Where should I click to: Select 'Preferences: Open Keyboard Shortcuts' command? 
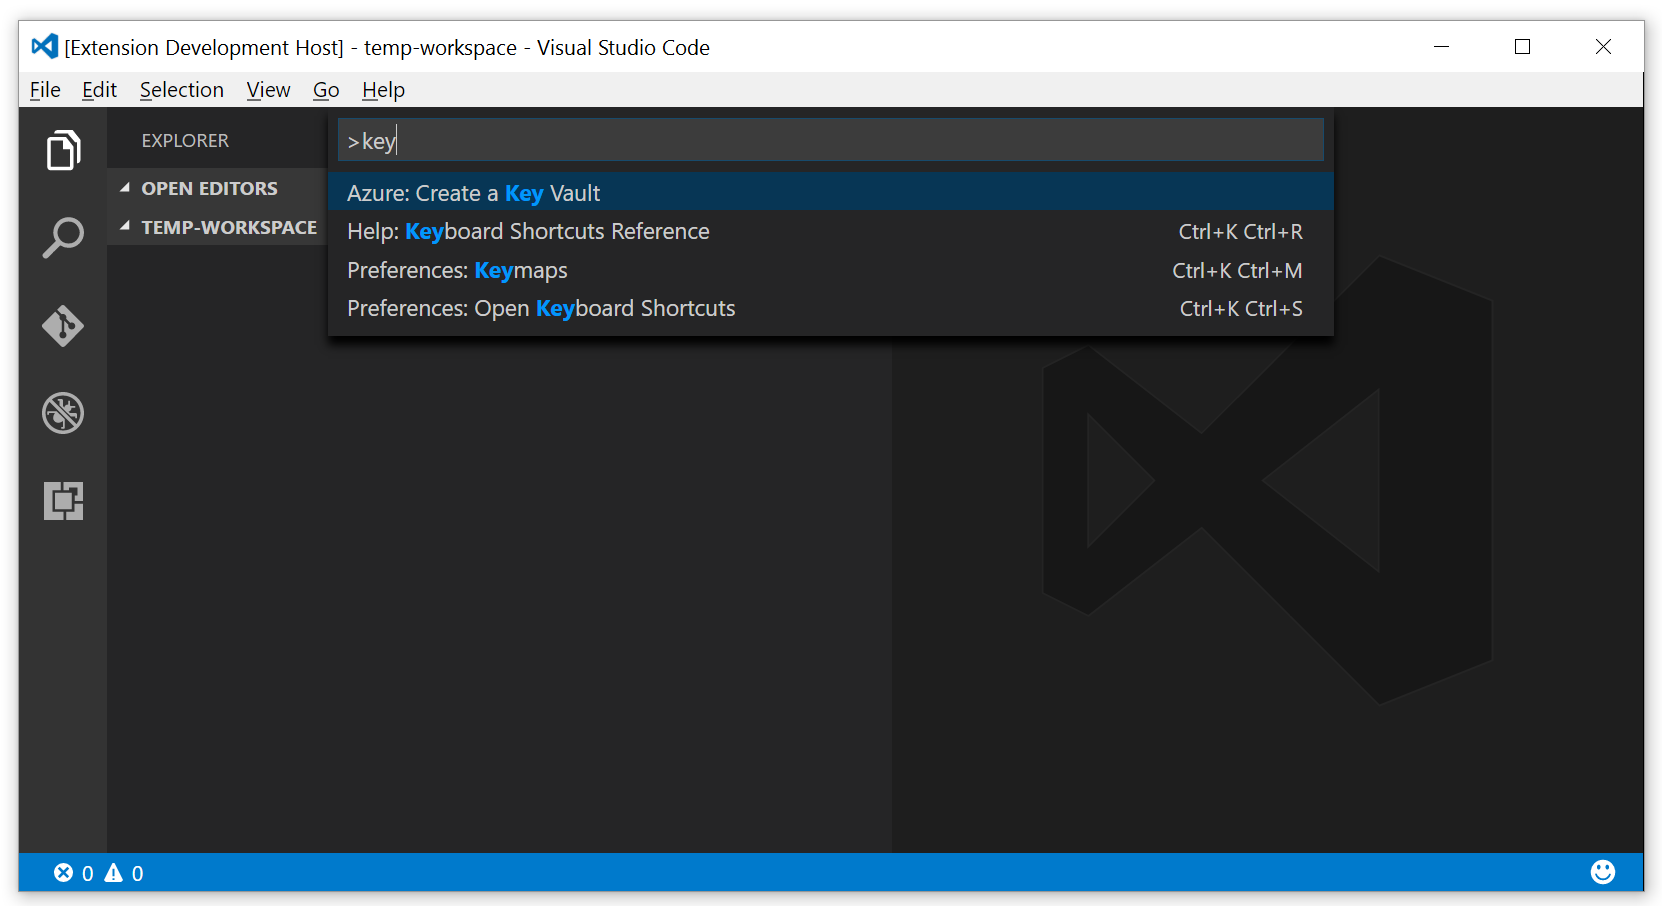tap(831, 308)
